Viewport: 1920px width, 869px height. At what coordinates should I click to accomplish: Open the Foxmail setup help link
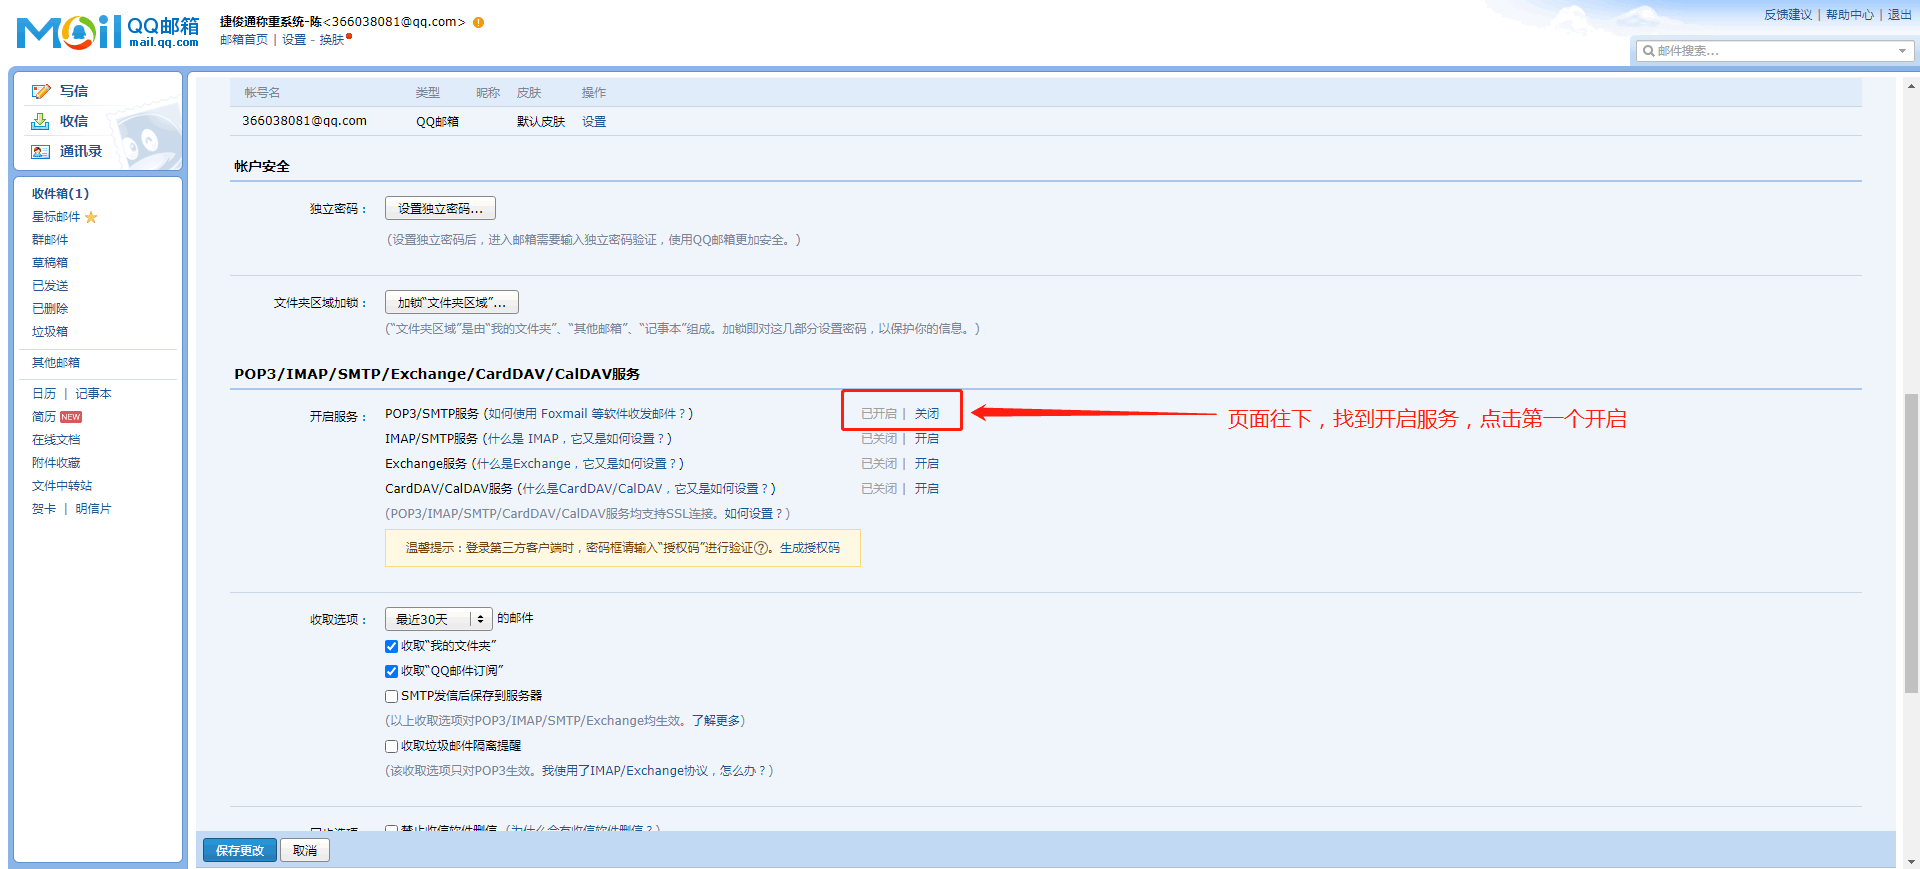tap(588, 414)
